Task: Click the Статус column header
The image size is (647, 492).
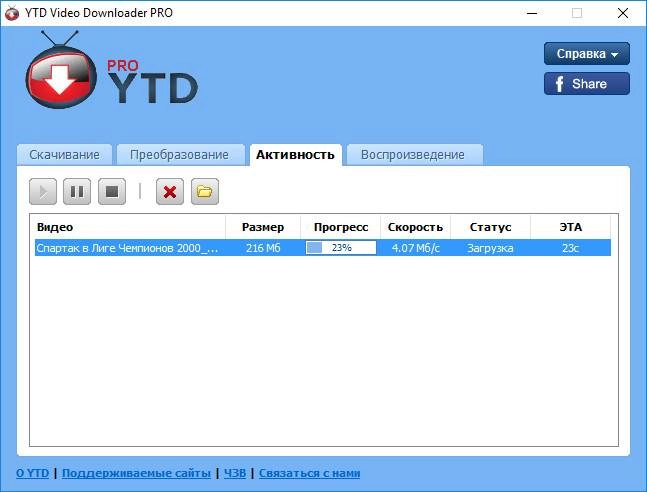Action: tap(490, 227)
